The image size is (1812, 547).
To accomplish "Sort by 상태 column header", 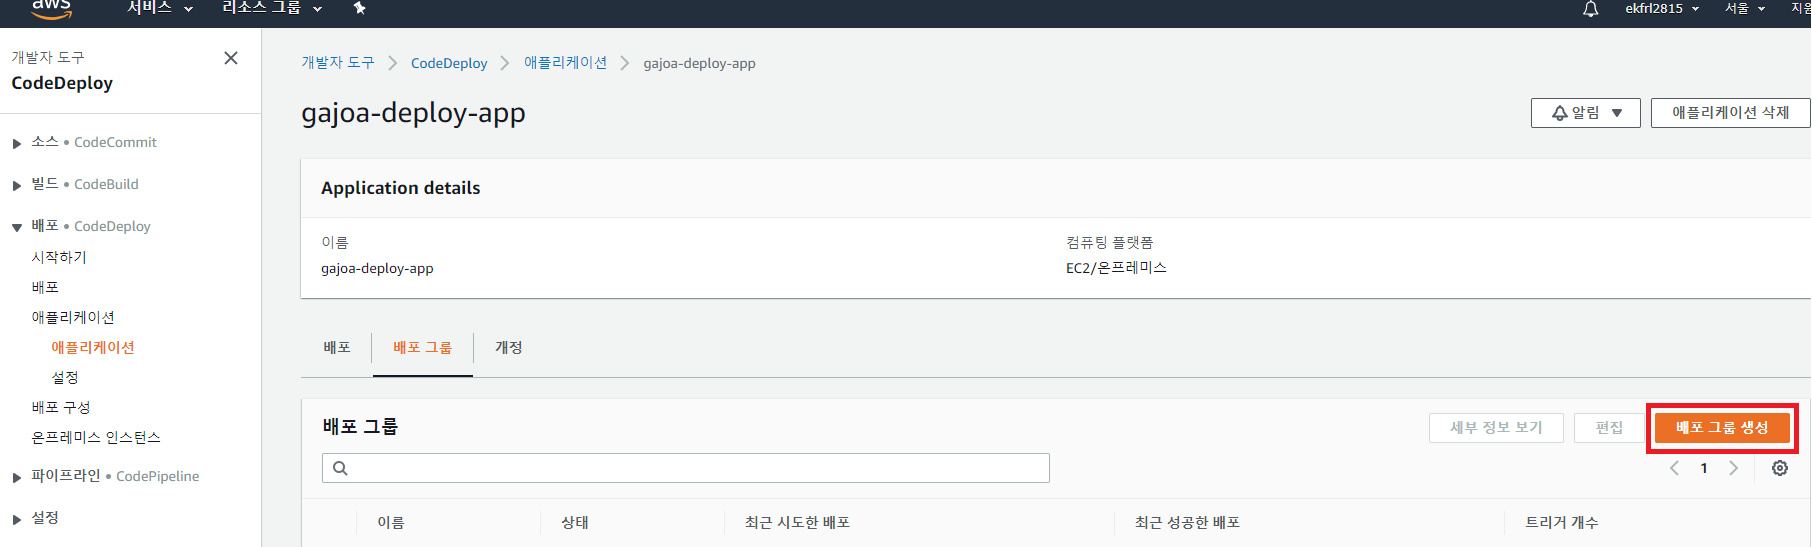I will tap(575, 522).
